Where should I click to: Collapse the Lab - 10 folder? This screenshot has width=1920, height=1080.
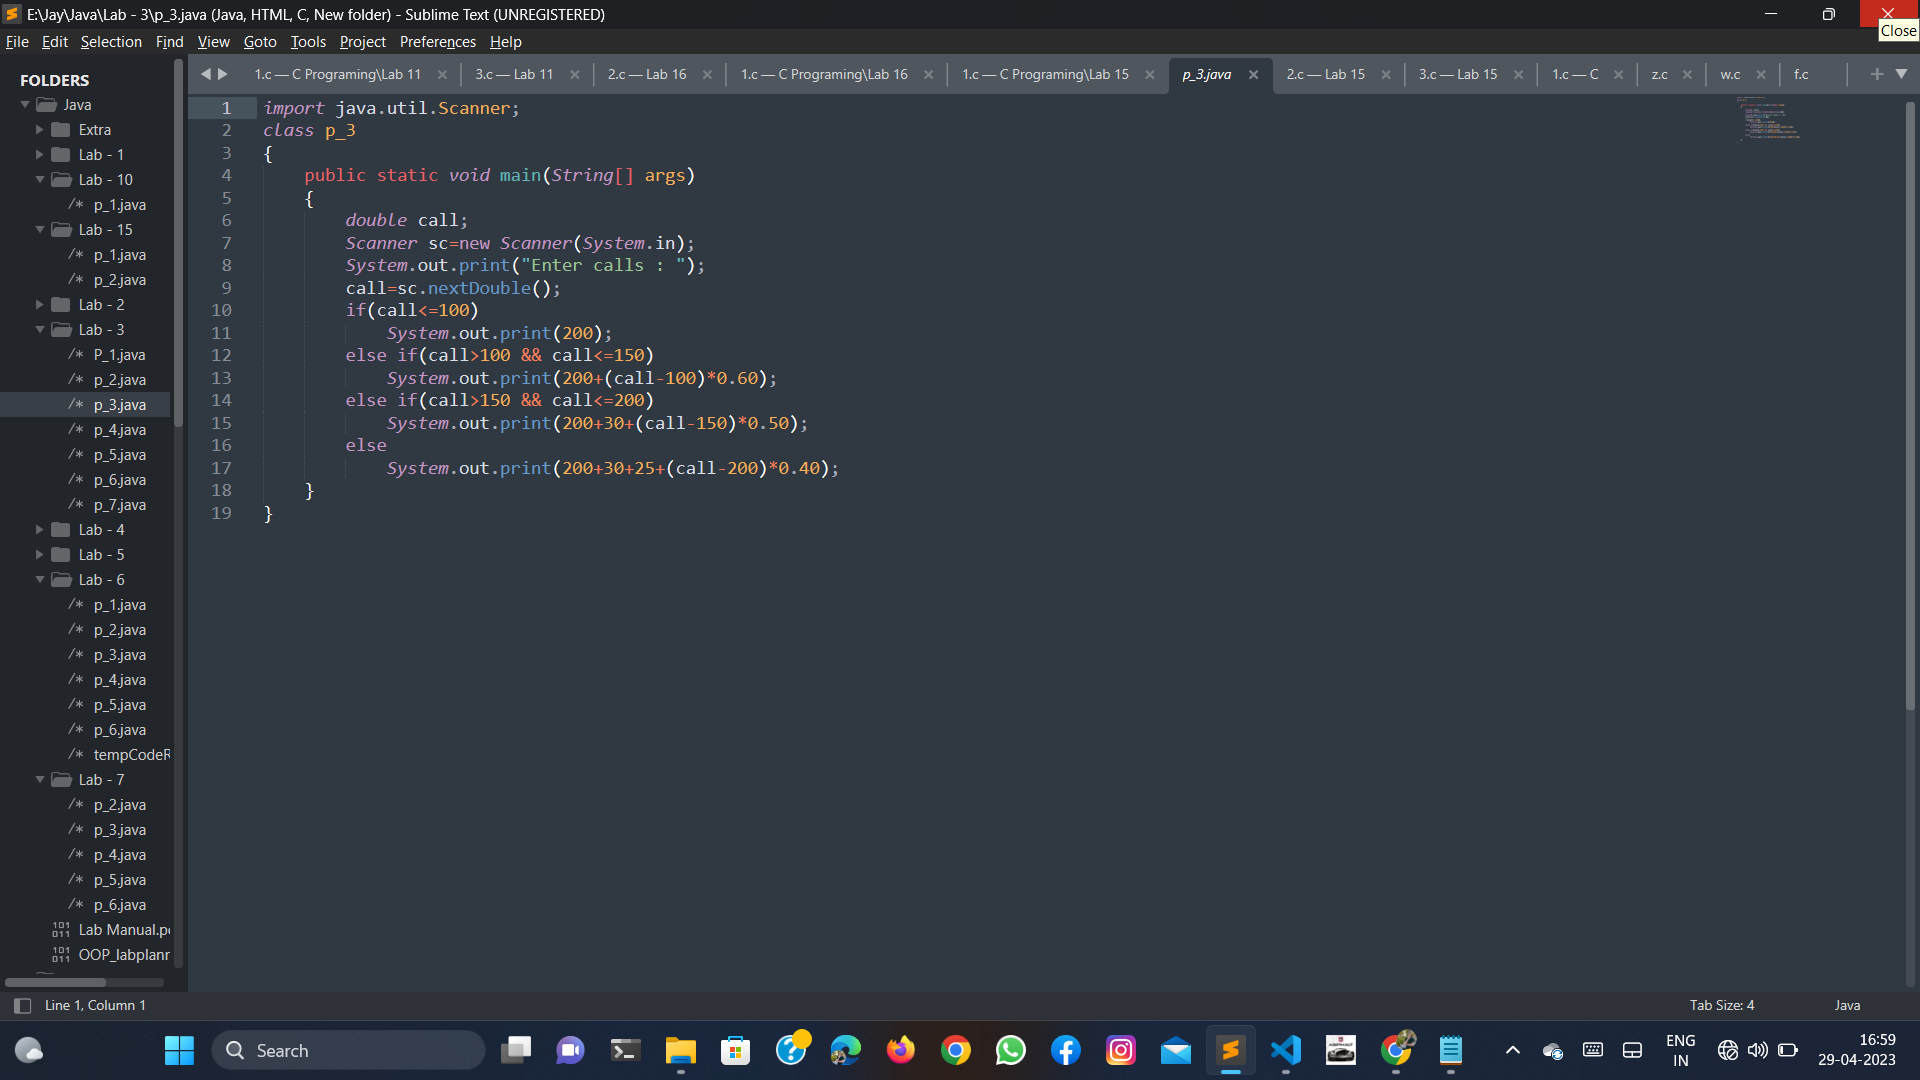[x=40, y=180]
